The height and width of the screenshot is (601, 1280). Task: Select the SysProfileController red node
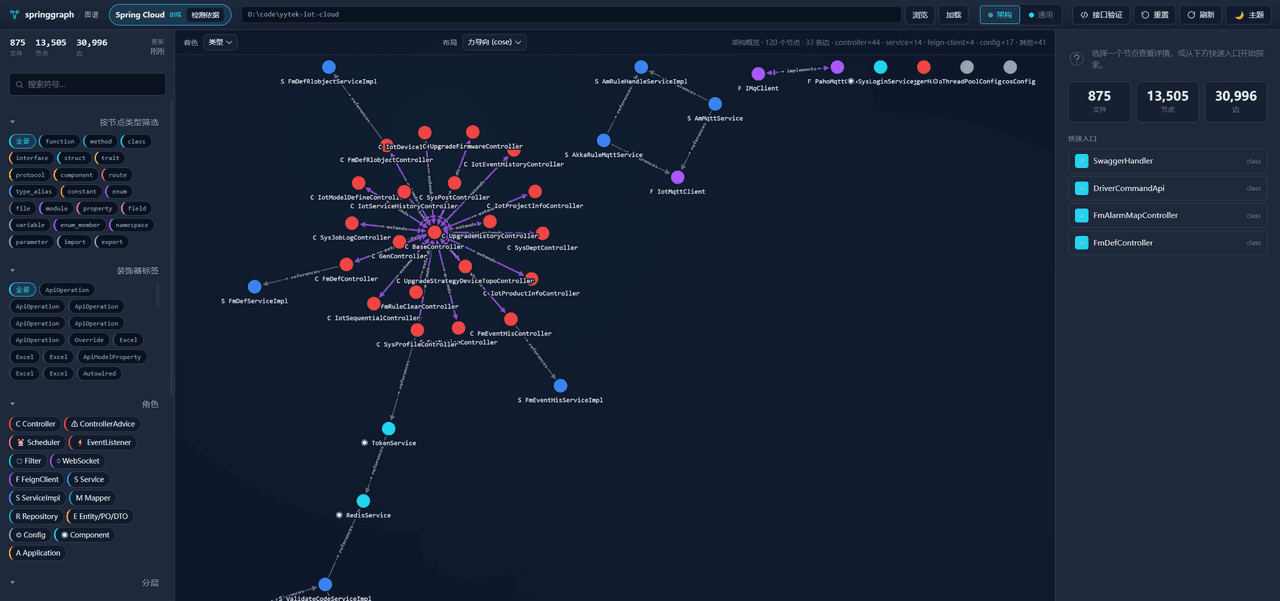tap(417, 330)
